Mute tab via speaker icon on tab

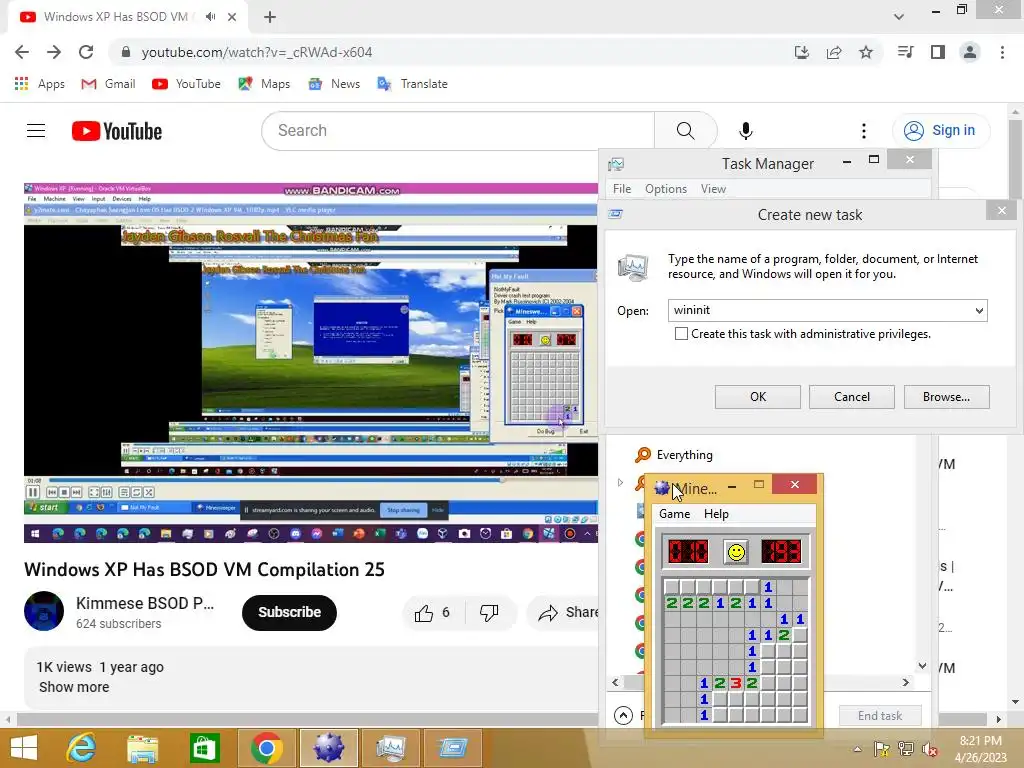click(x=210, y=17)
